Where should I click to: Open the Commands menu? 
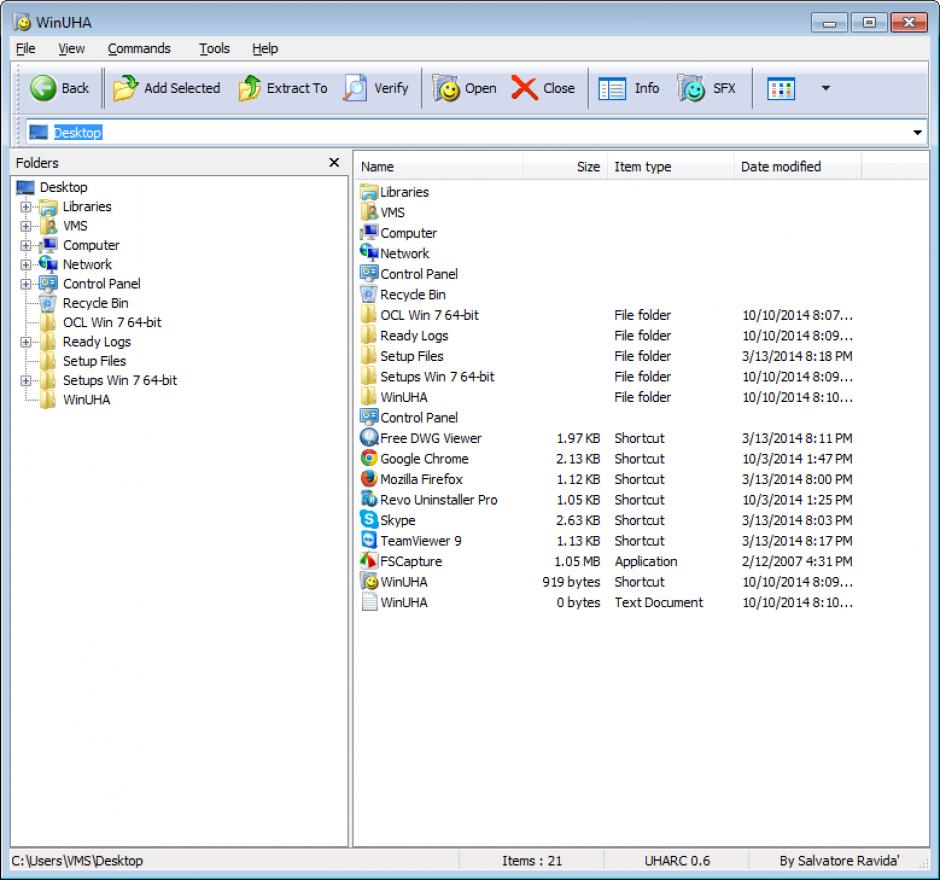[139, 48]
